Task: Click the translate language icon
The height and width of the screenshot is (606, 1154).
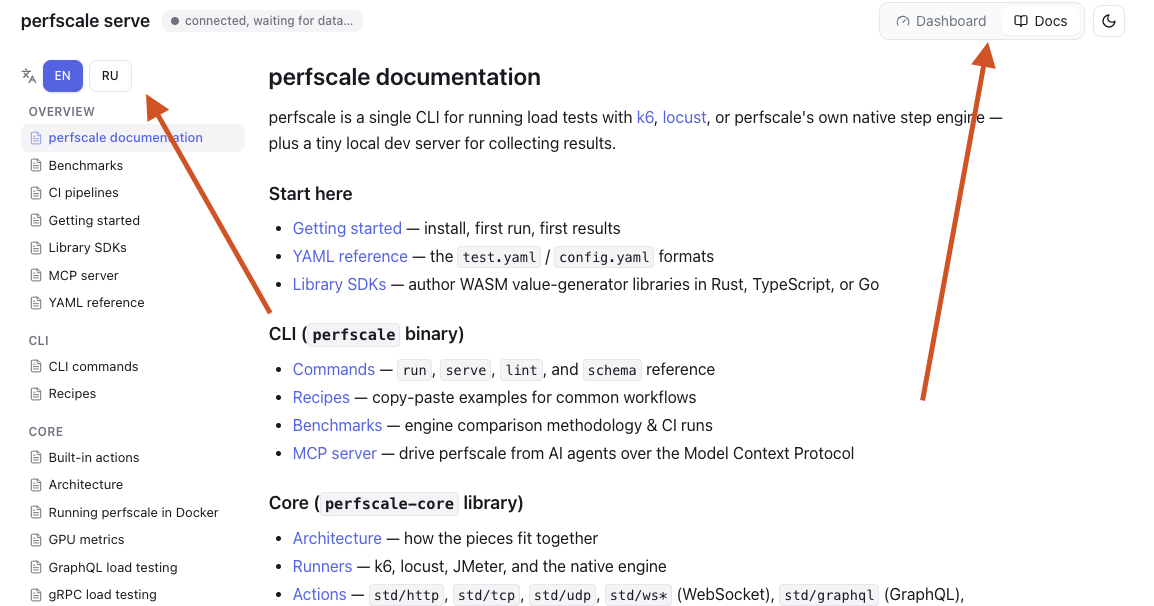Action: click(29, 76)
